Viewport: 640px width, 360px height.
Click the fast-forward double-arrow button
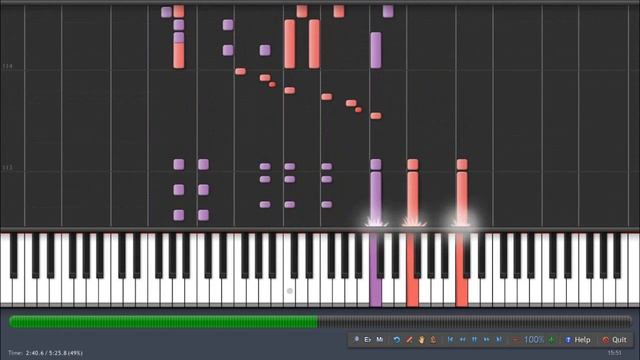coord(487,340)
